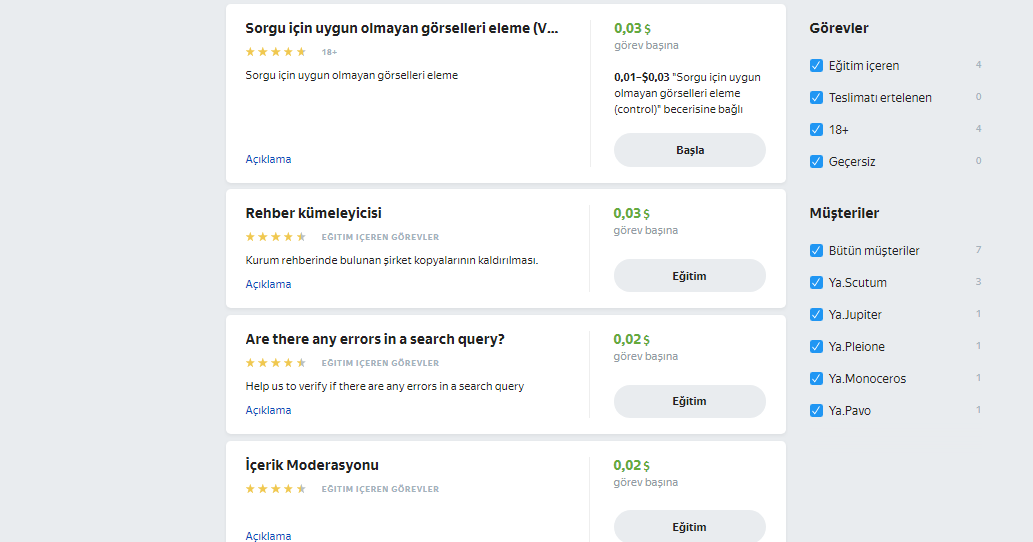Toggle the Ya.Pleione checkbox
This screenshot has height=542, width=1033.
816,346
